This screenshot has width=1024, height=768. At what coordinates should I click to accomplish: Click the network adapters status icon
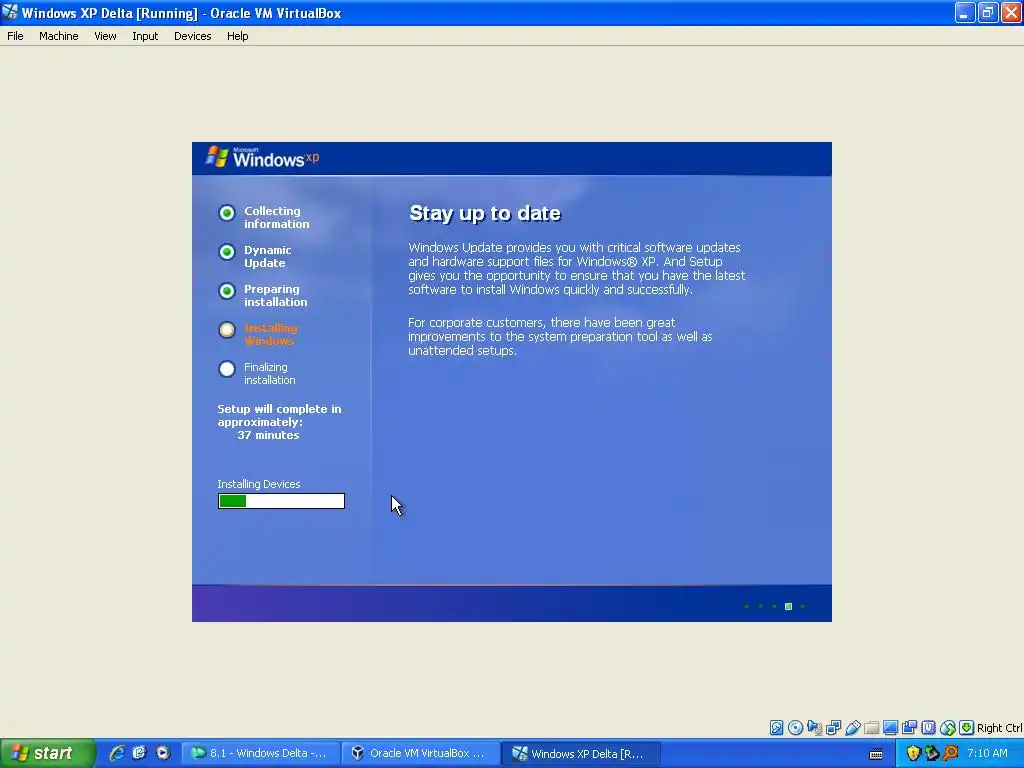[x=833, y=728]
